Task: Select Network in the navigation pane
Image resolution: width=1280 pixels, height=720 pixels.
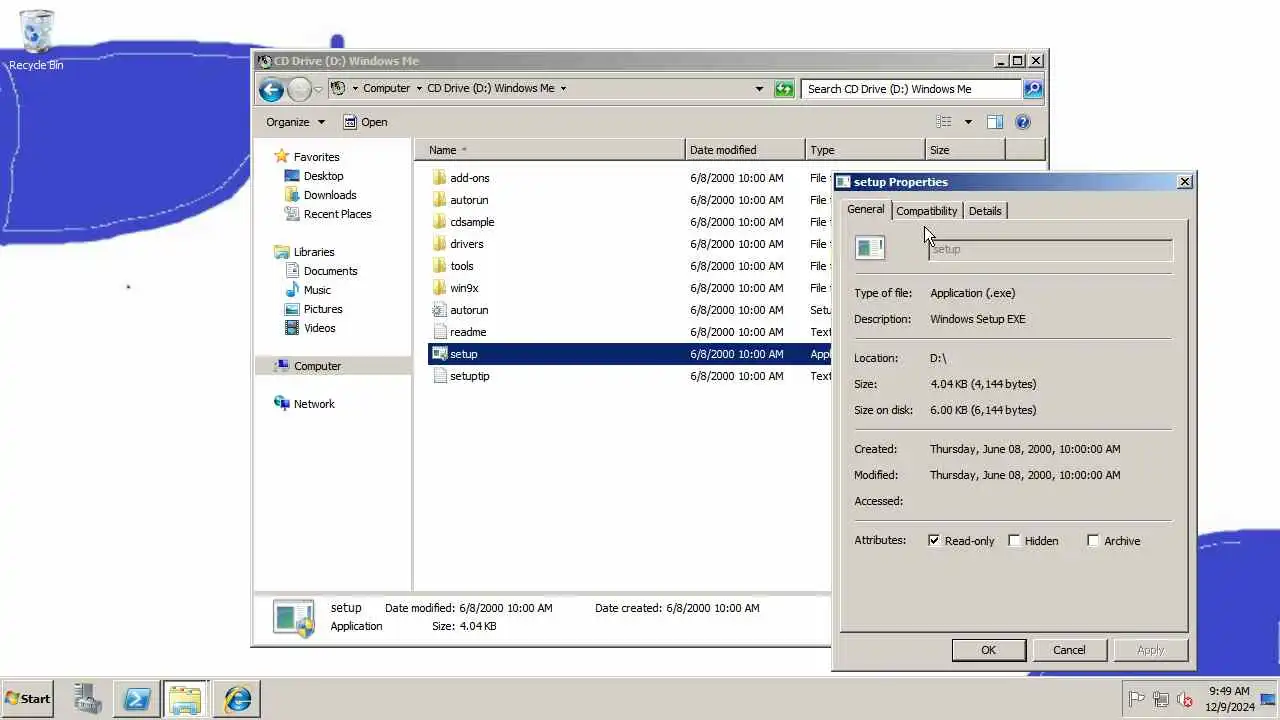Action: [314, 404]
